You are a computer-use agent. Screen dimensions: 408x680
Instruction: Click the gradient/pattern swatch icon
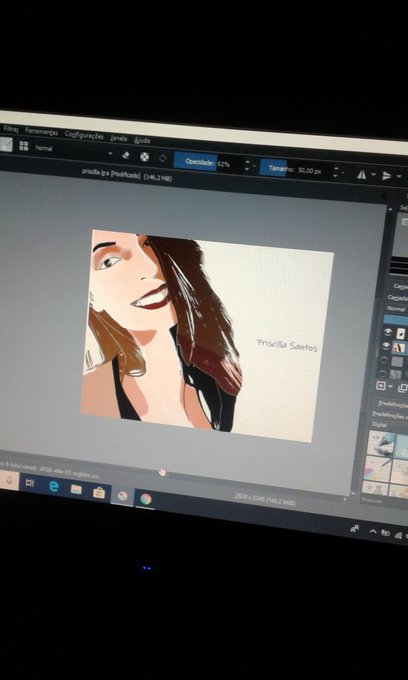pyautogui.click(x=6, y=144)
